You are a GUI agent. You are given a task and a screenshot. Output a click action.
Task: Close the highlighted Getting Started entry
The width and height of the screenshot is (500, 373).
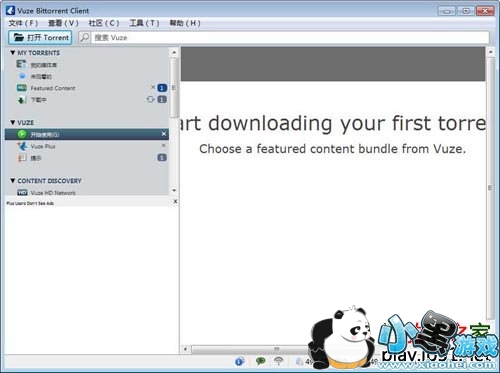click(164, 134)
